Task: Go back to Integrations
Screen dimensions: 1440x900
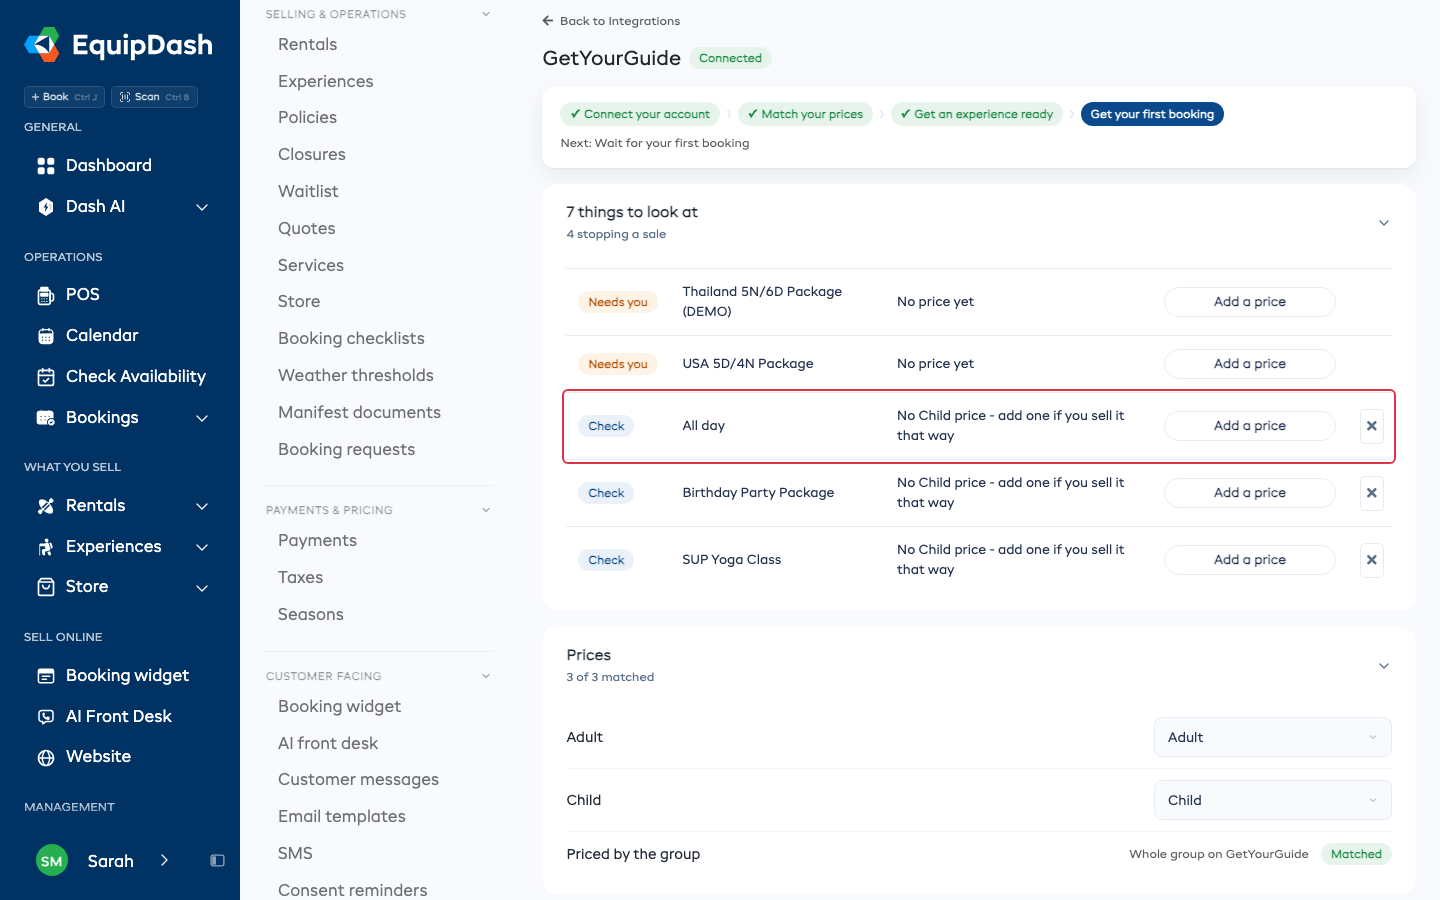Action: (x=611, y=21)
